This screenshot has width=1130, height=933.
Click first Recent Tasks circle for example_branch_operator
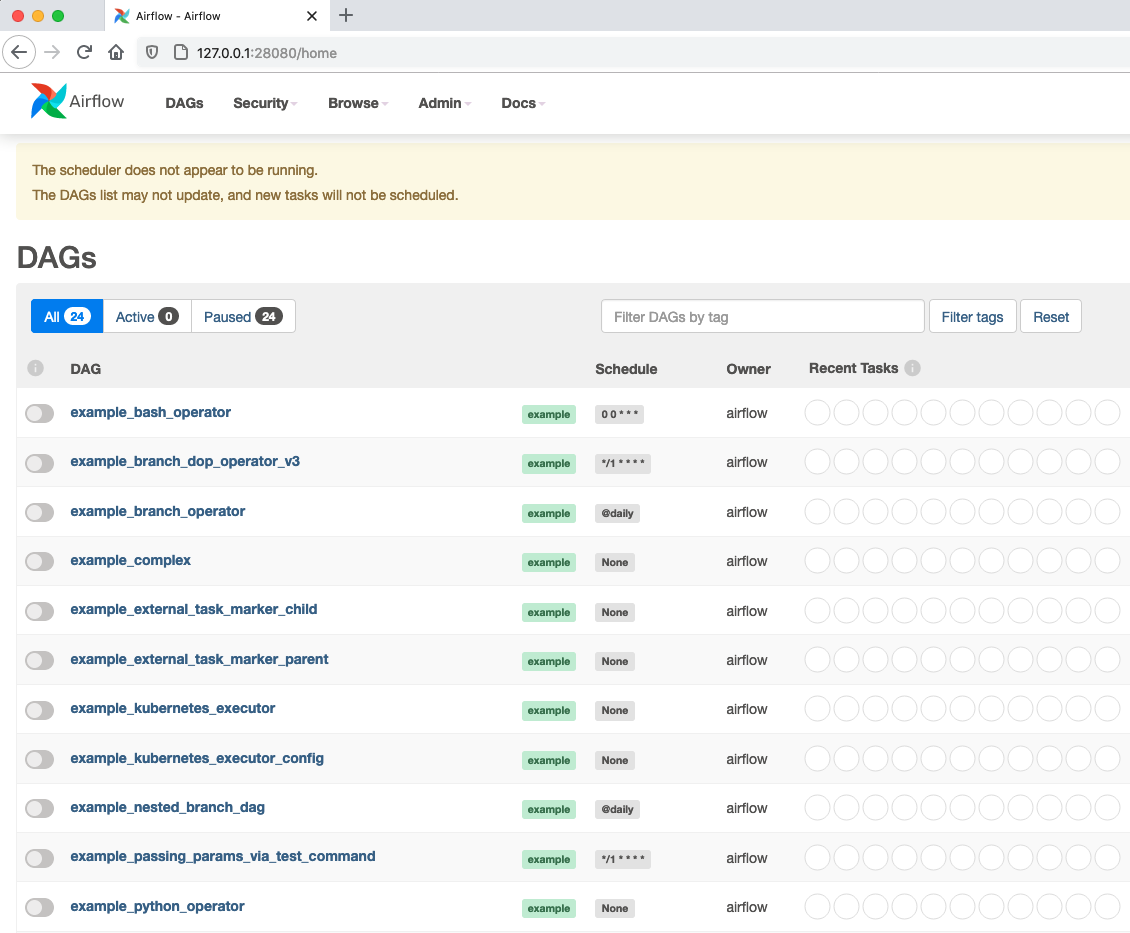click(817, 512)
